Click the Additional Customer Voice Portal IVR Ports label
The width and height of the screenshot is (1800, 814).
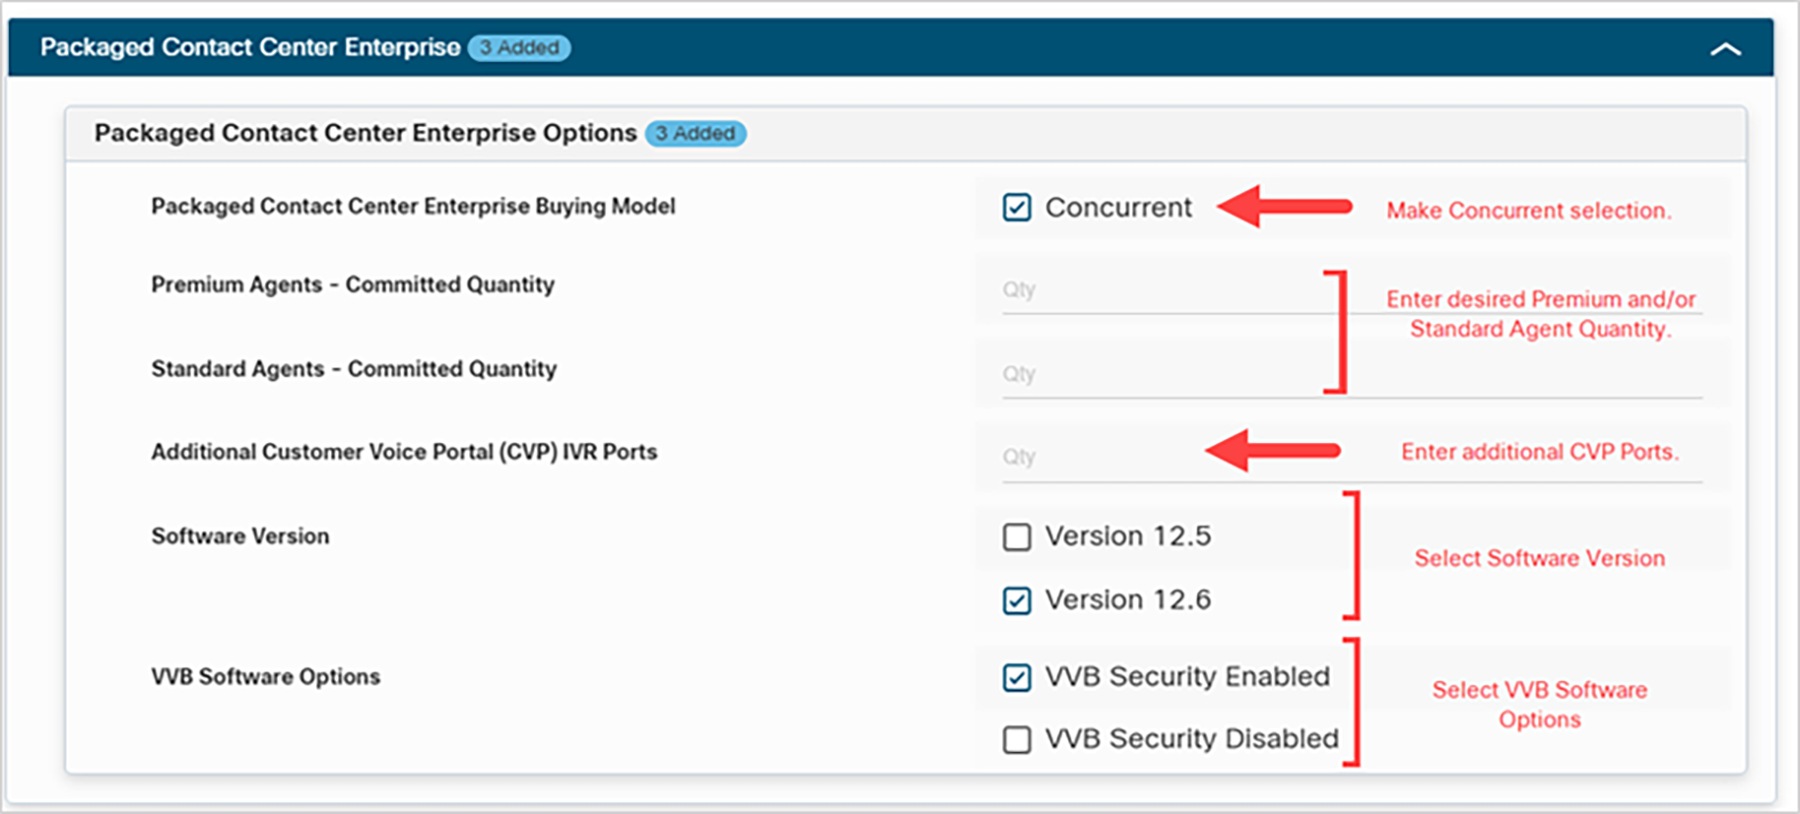click(x=404, y=452)
